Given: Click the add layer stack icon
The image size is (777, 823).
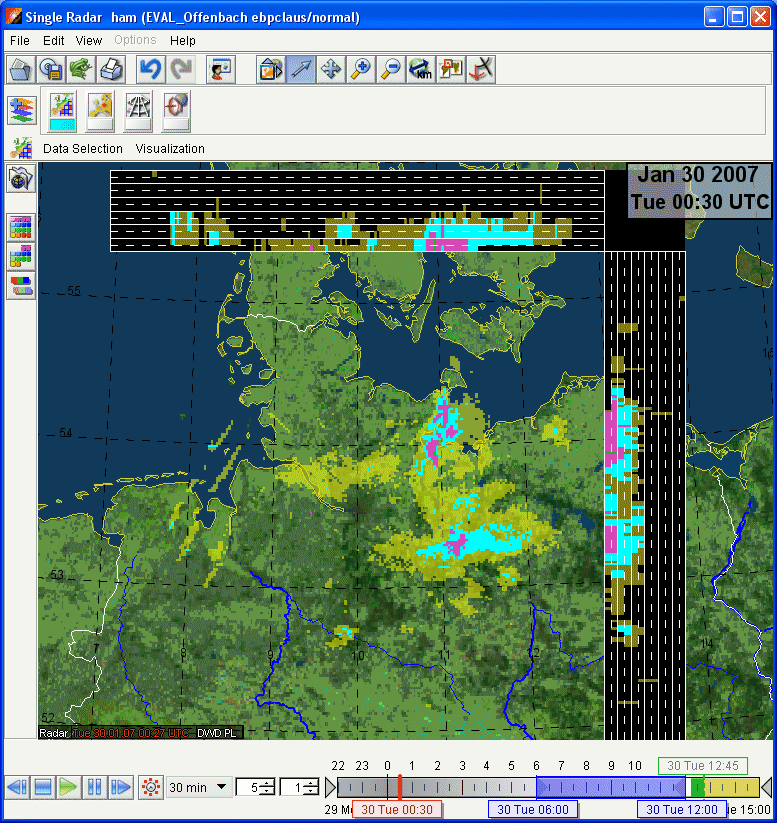Looking at the screenshot, I should (22, 110).
